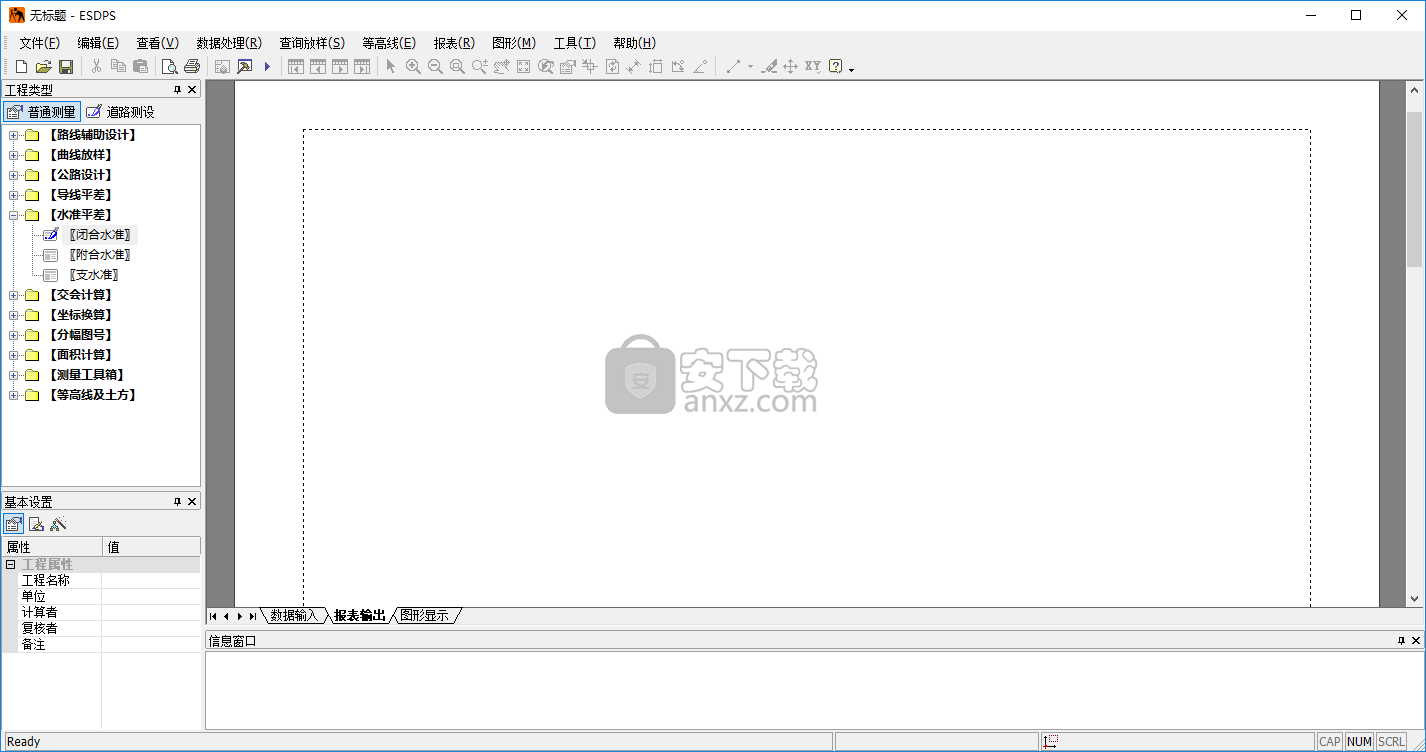Open the 数据处理 menu

pos(228,43)
